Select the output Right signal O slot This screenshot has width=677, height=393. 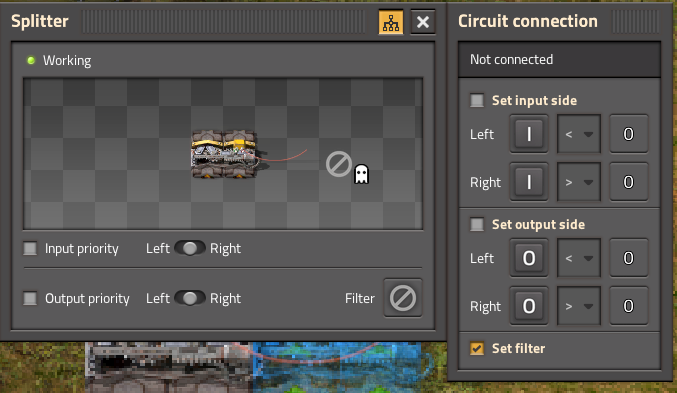pyautogui.click(x=529, y=306)
